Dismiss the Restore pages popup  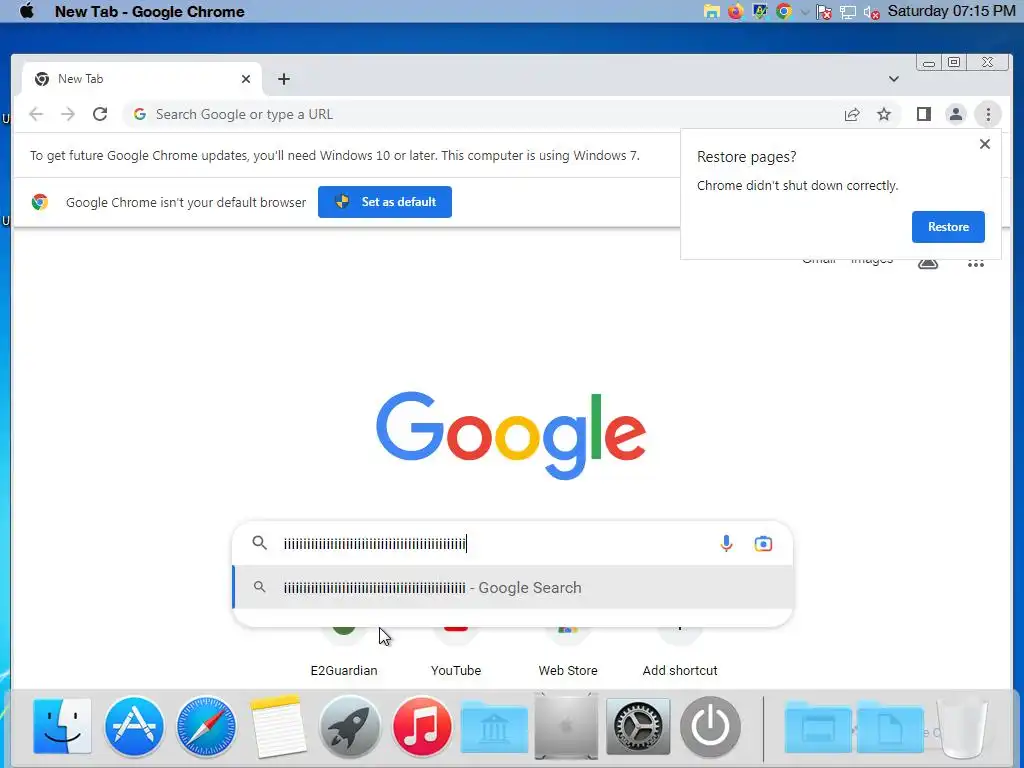point(985,144)
